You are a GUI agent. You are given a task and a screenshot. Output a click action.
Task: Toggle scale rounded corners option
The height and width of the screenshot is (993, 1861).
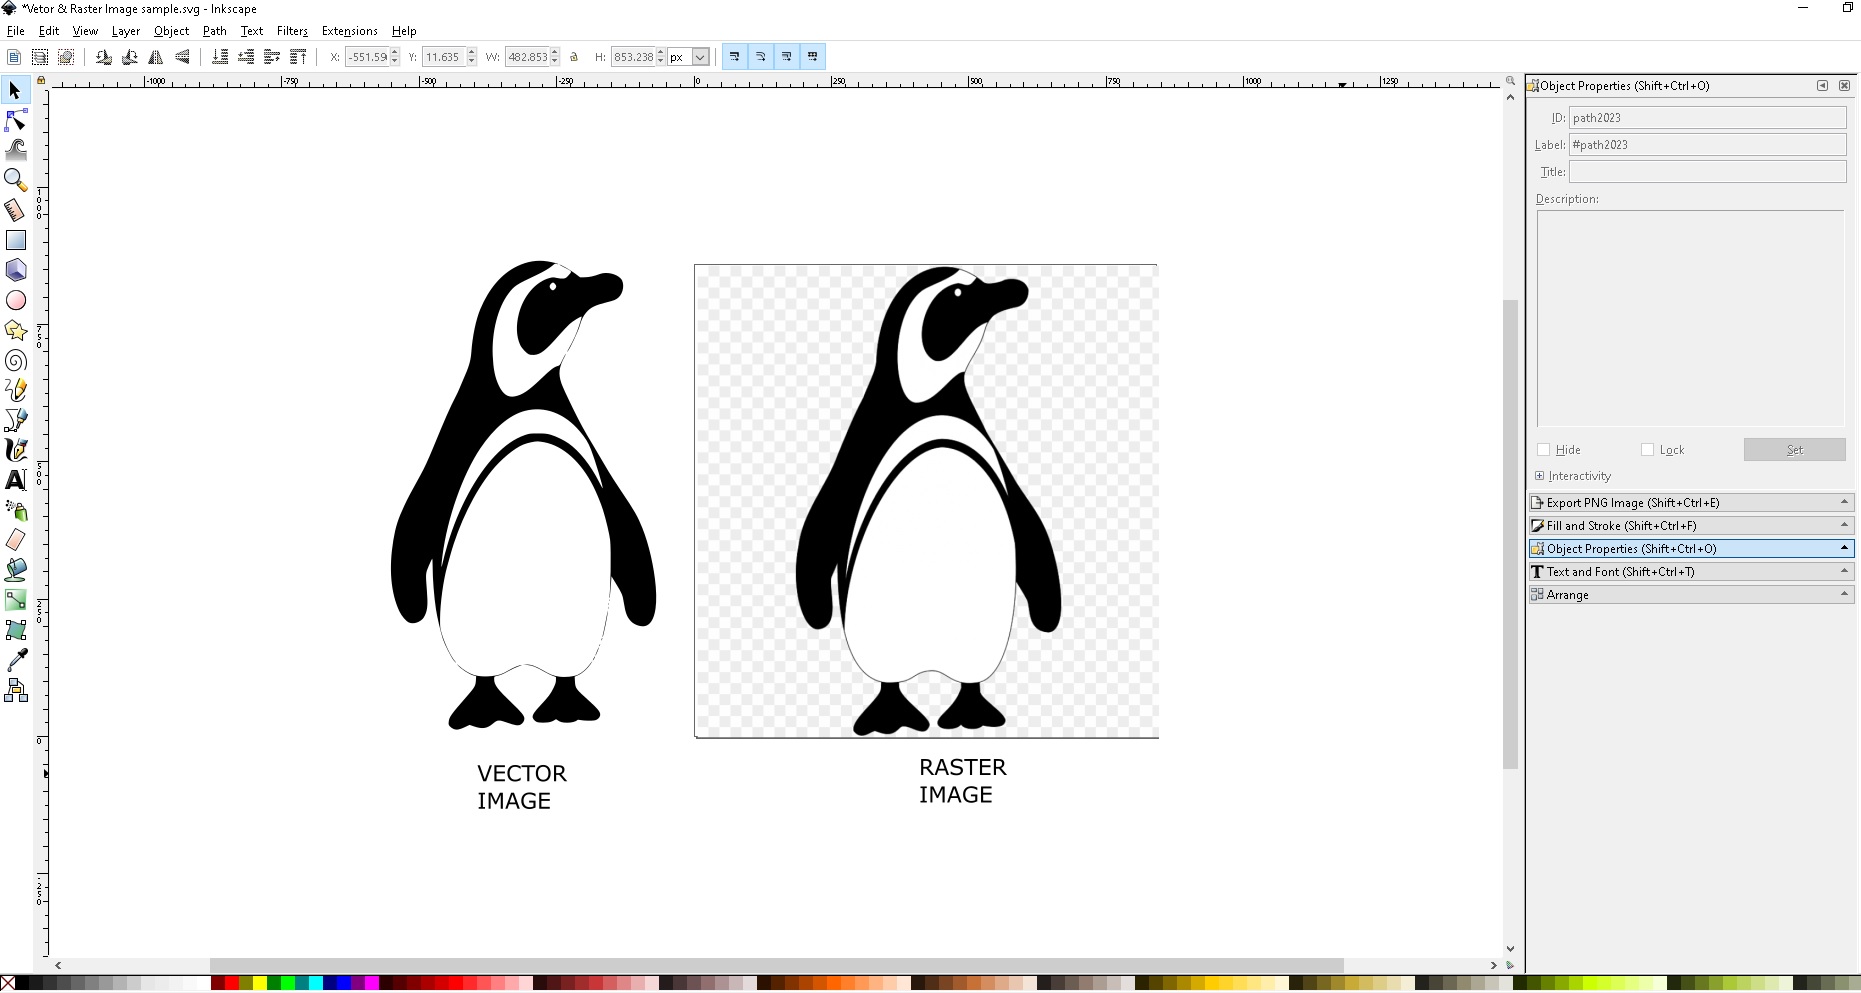tap(760, 57)
